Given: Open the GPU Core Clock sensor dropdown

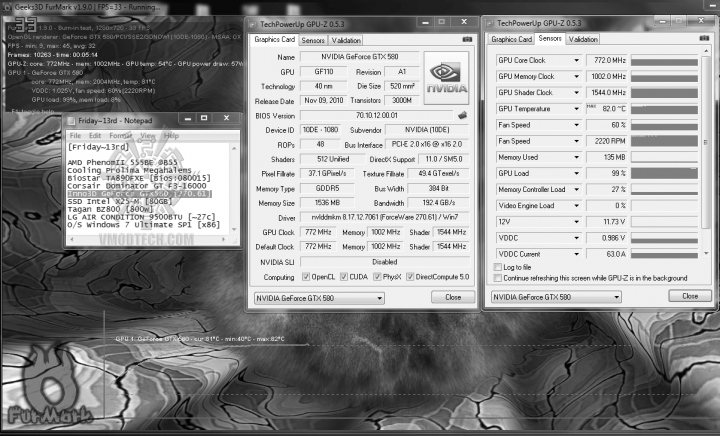Looking at the screenshot, I should click(x=576, y=60).
